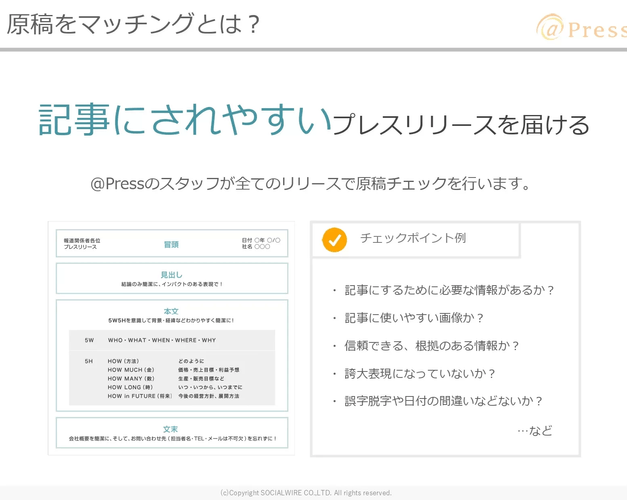Image resolution: width=627 pixels, height=500 pixels.
Task: Click the WHO・WHAT・WHEN・WHERE・WHY row
Action: point(162,340)
